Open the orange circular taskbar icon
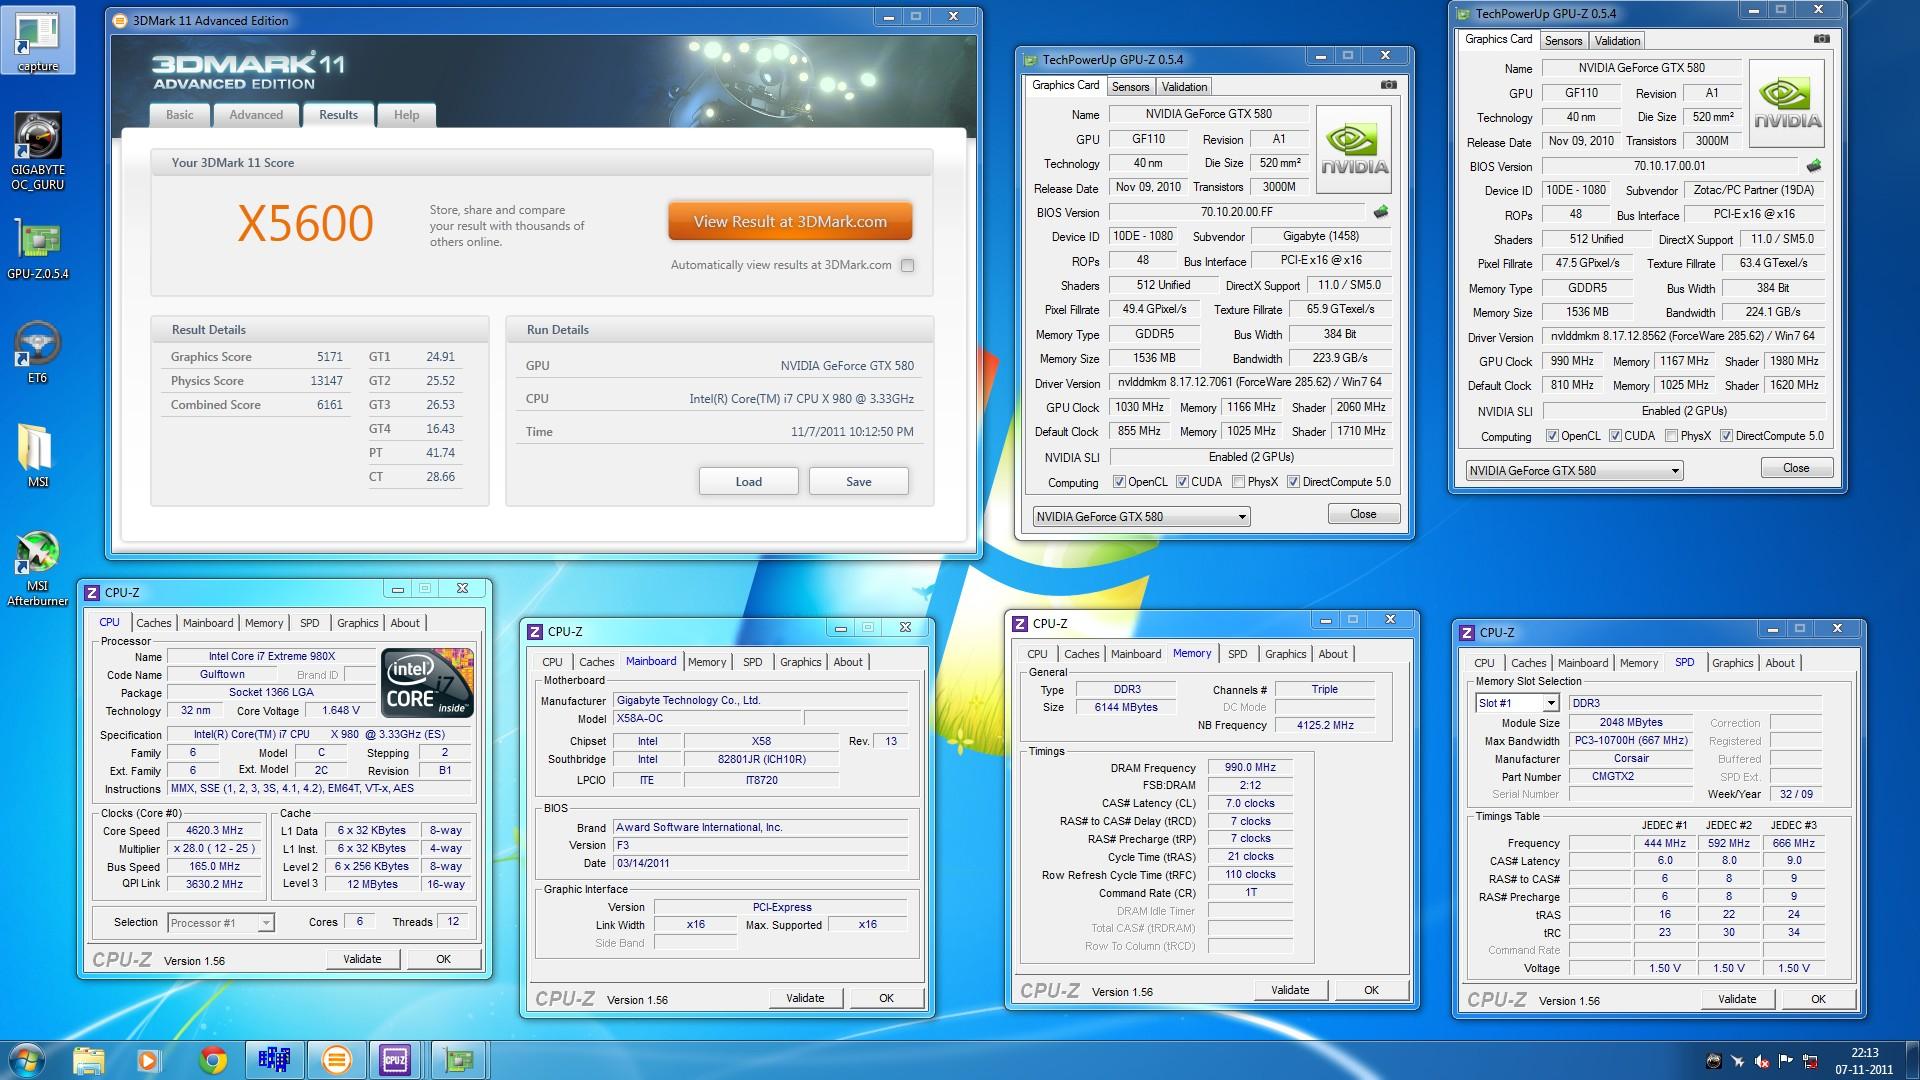Image resolution: width=1920 pixels, height=1080 pixels. [336, 1059]
